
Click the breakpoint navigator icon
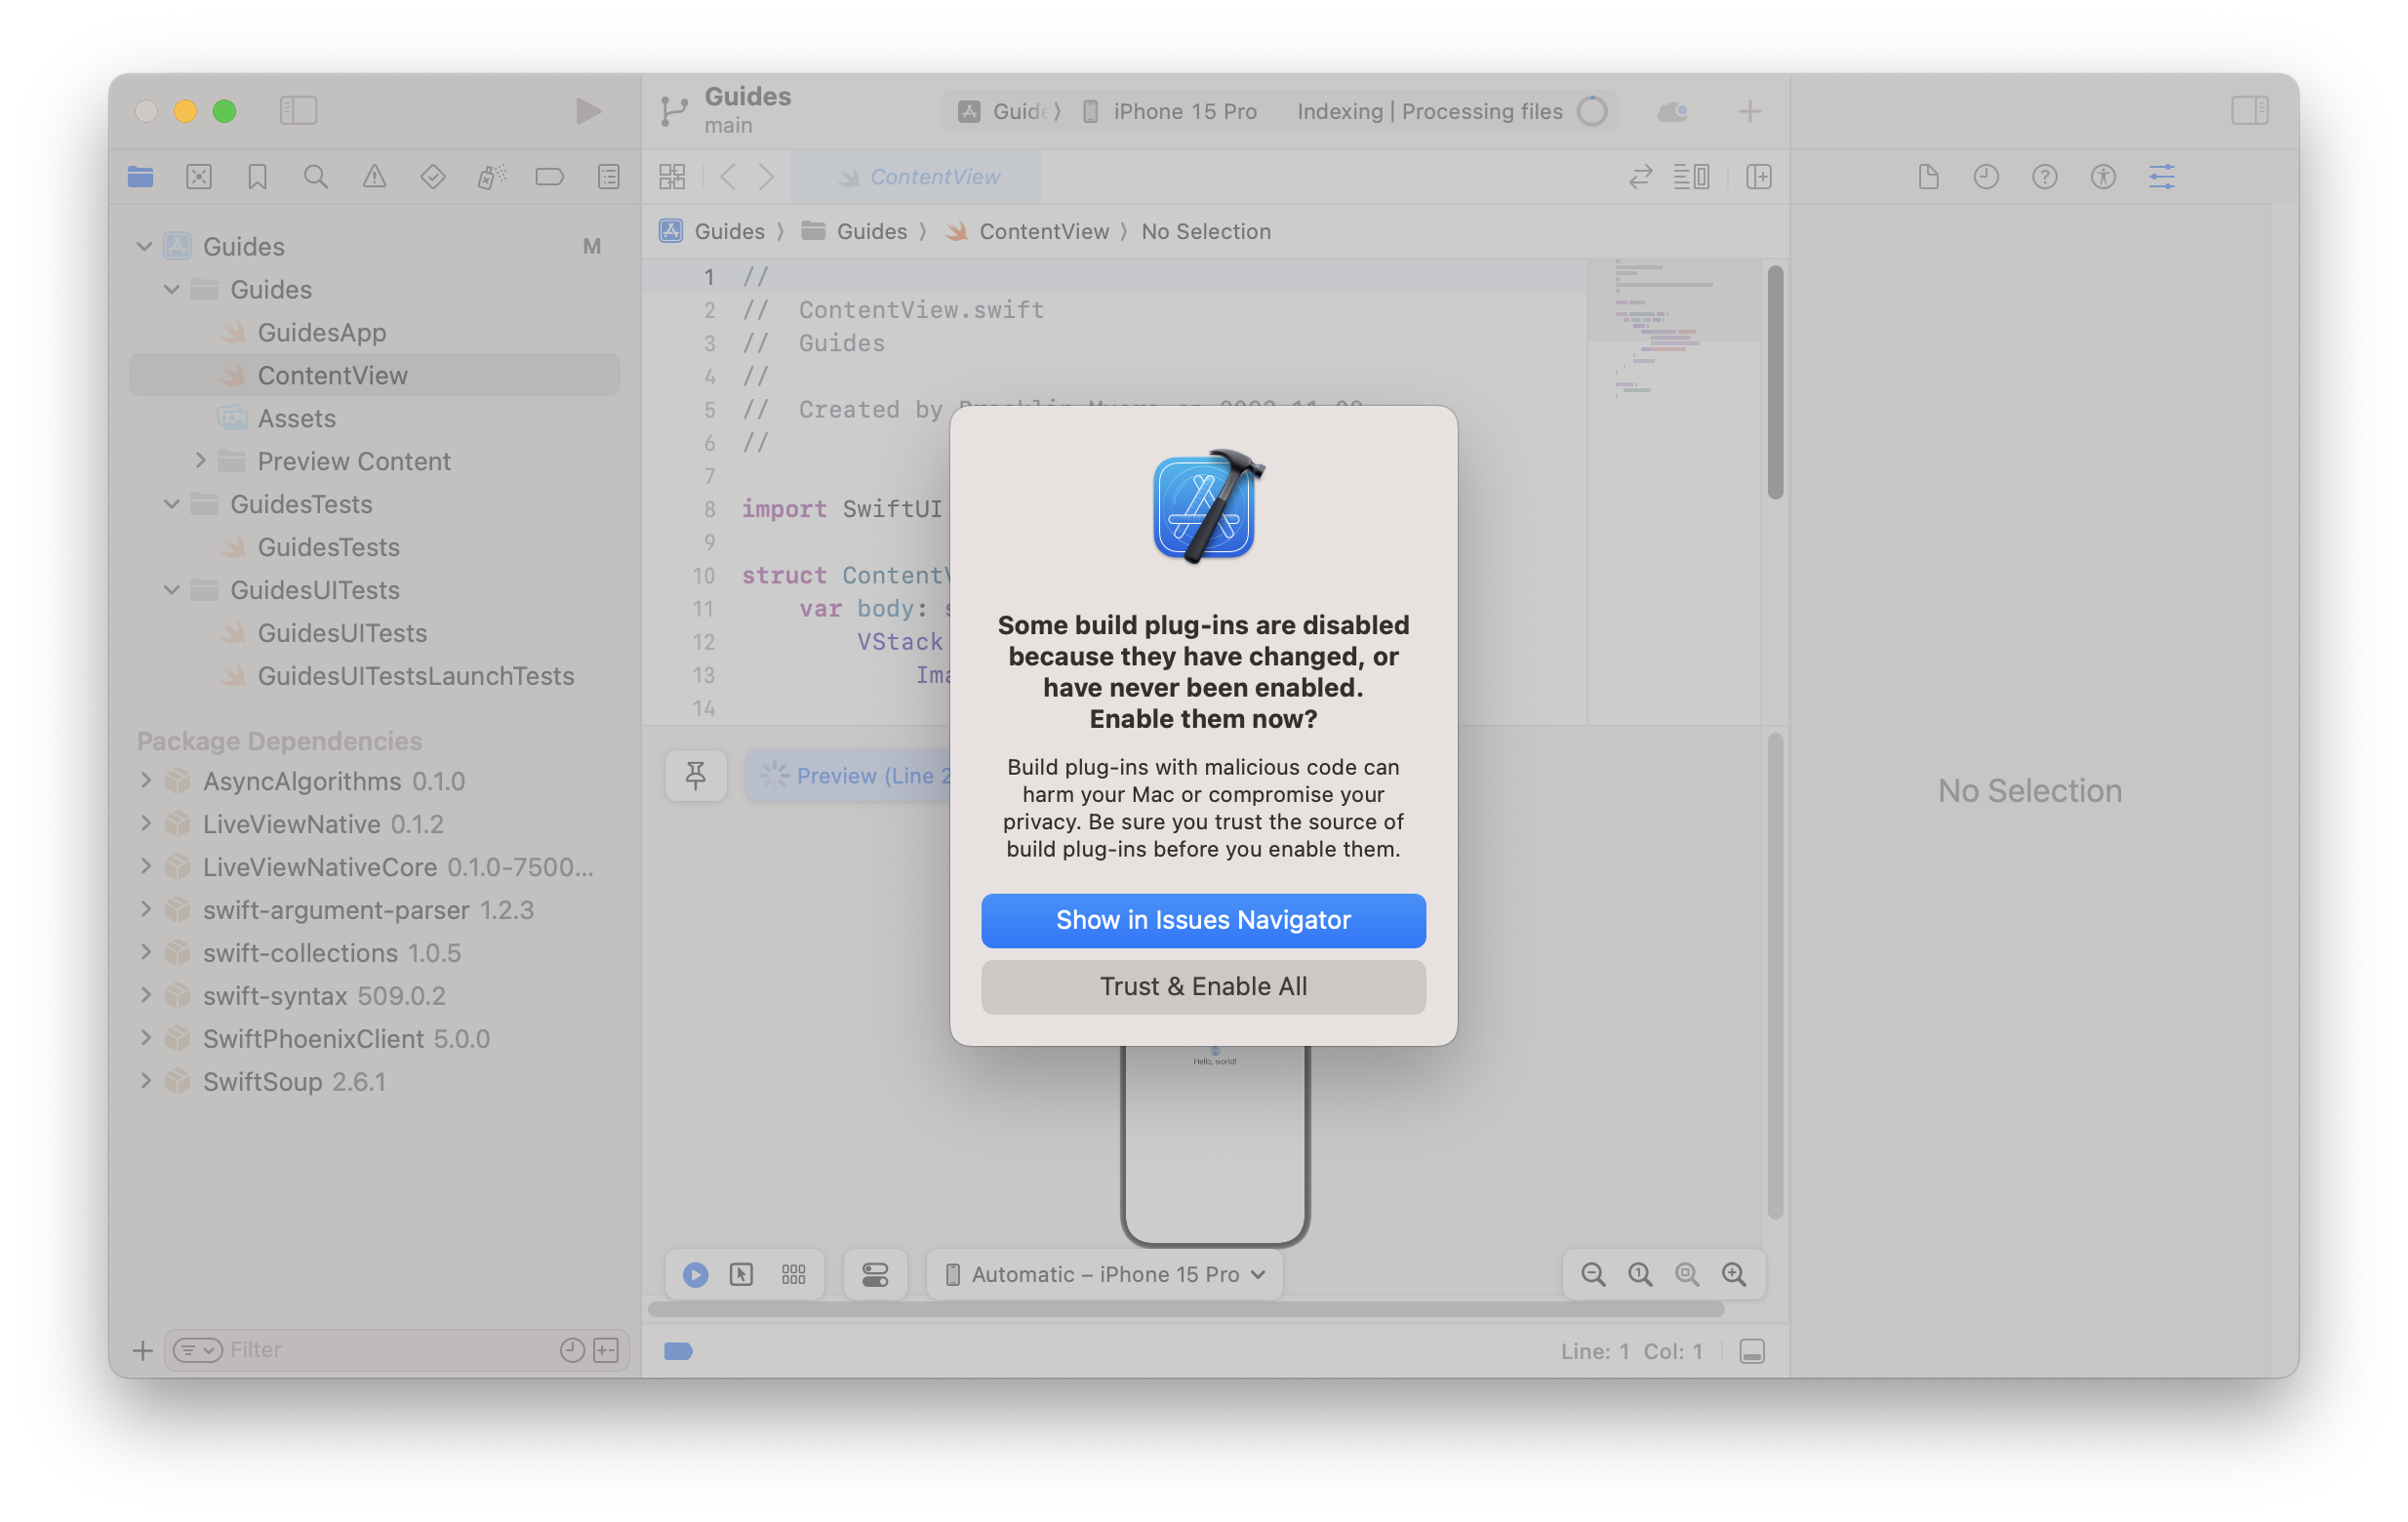click(x=550, y=176)
